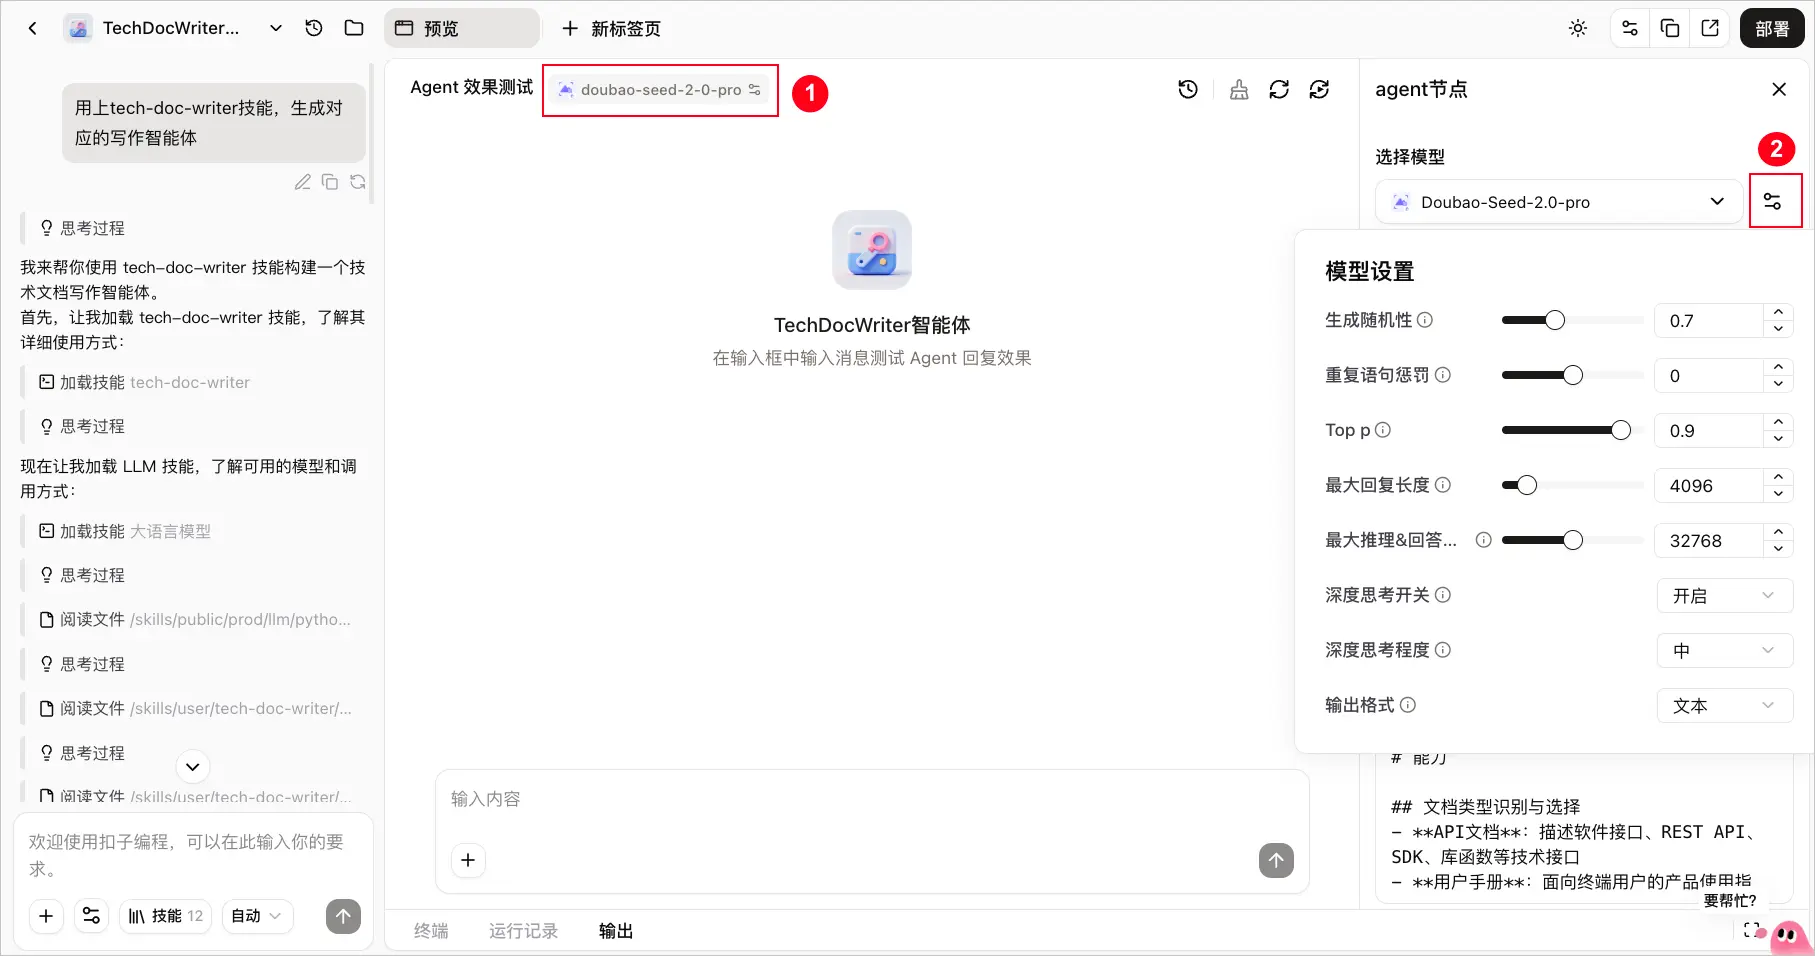1815x956 pixels.
Task: Show info for 重复语句惩罚
Action: pos(1443,375)
